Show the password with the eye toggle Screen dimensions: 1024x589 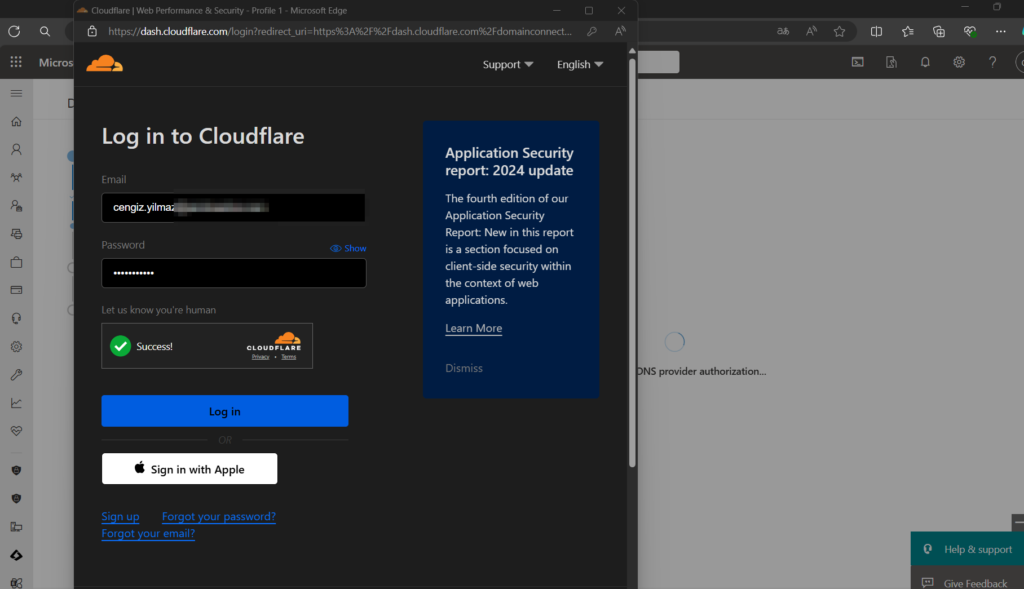348,248
